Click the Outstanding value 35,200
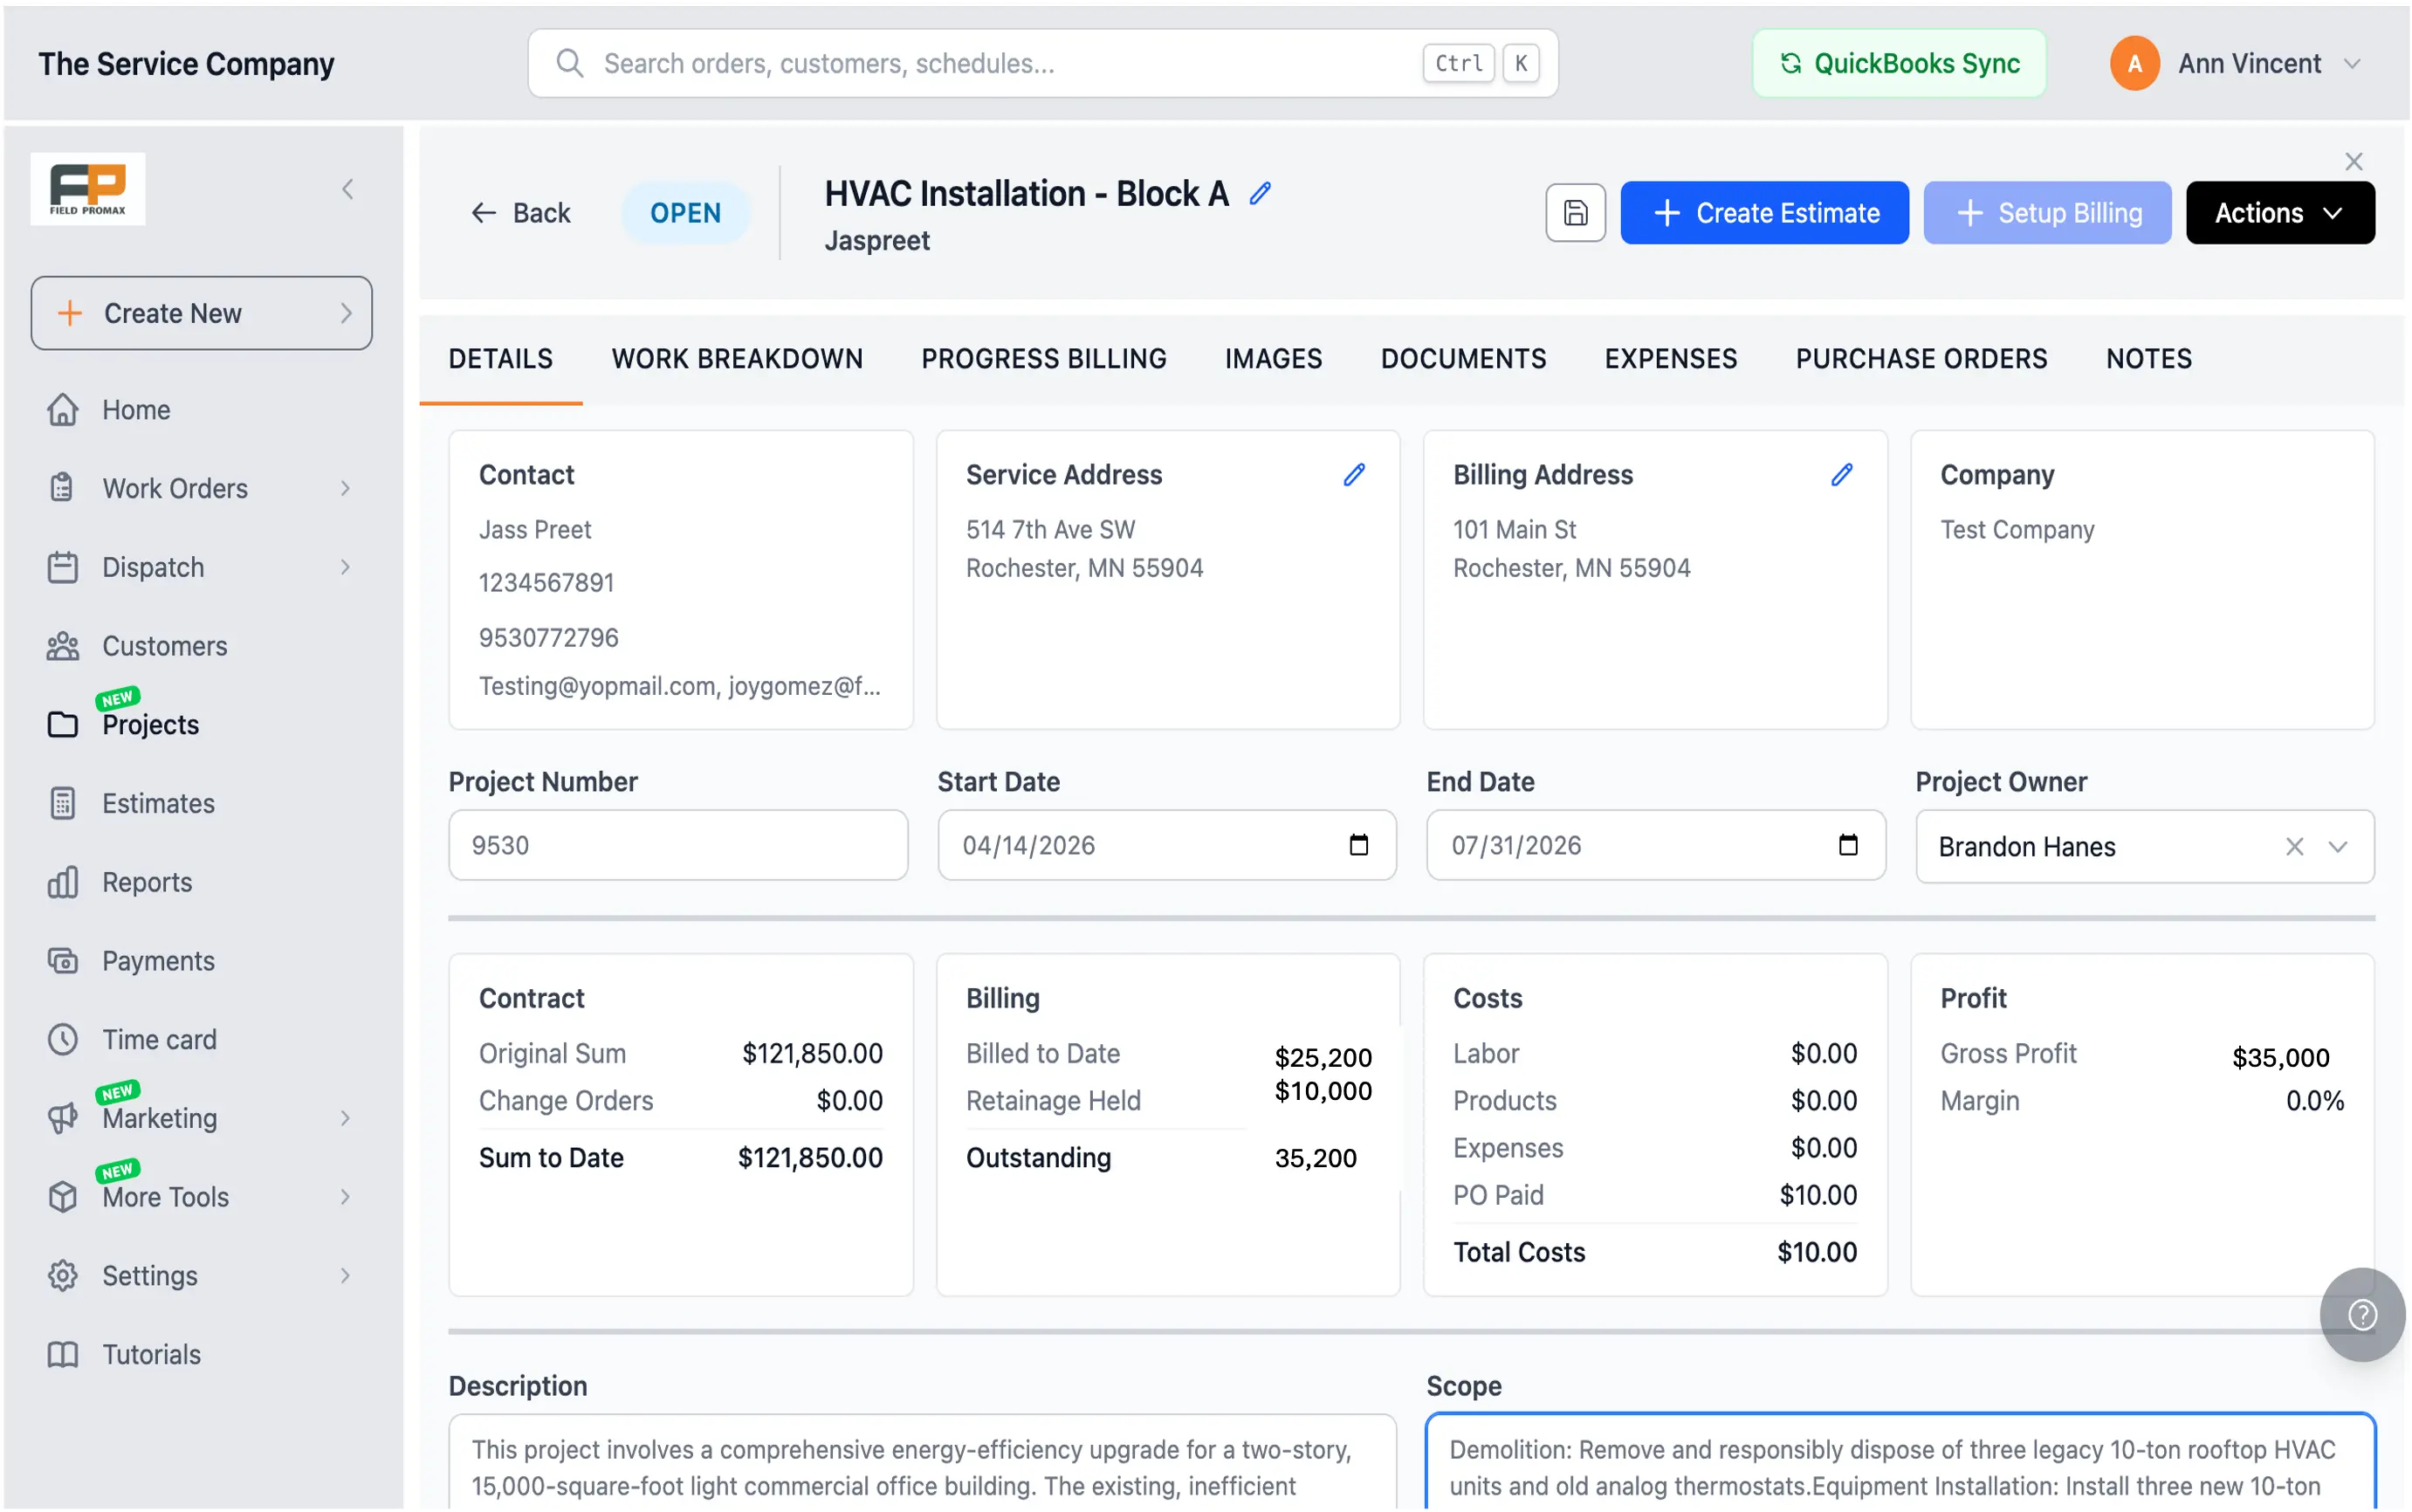This screenshot has width=2412, height=1512. [x=1315, y=1158]
